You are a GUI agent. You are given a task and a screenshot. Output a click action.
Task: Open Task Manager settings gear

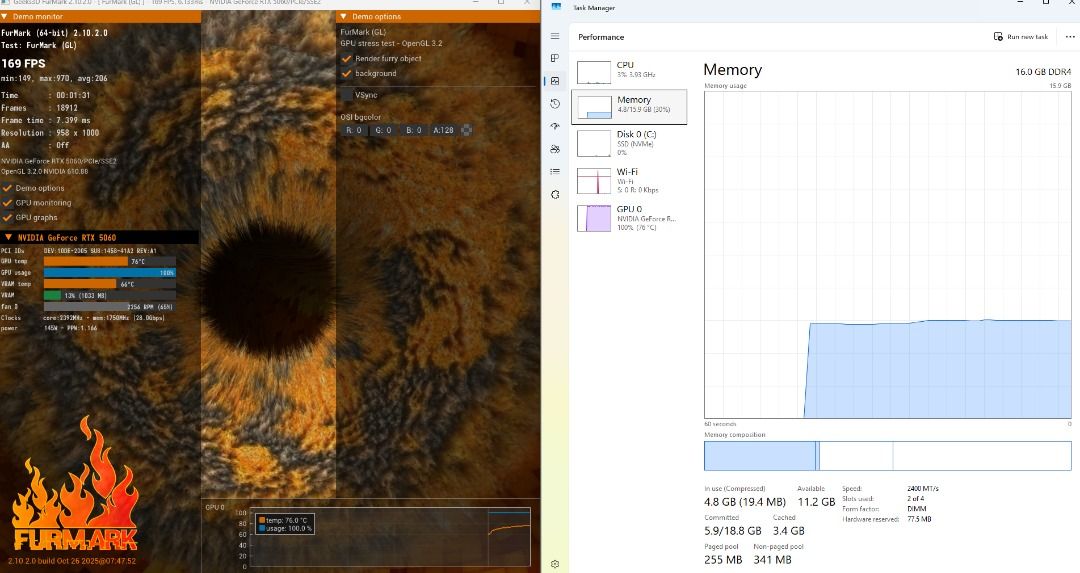click(x=555, y=564)
